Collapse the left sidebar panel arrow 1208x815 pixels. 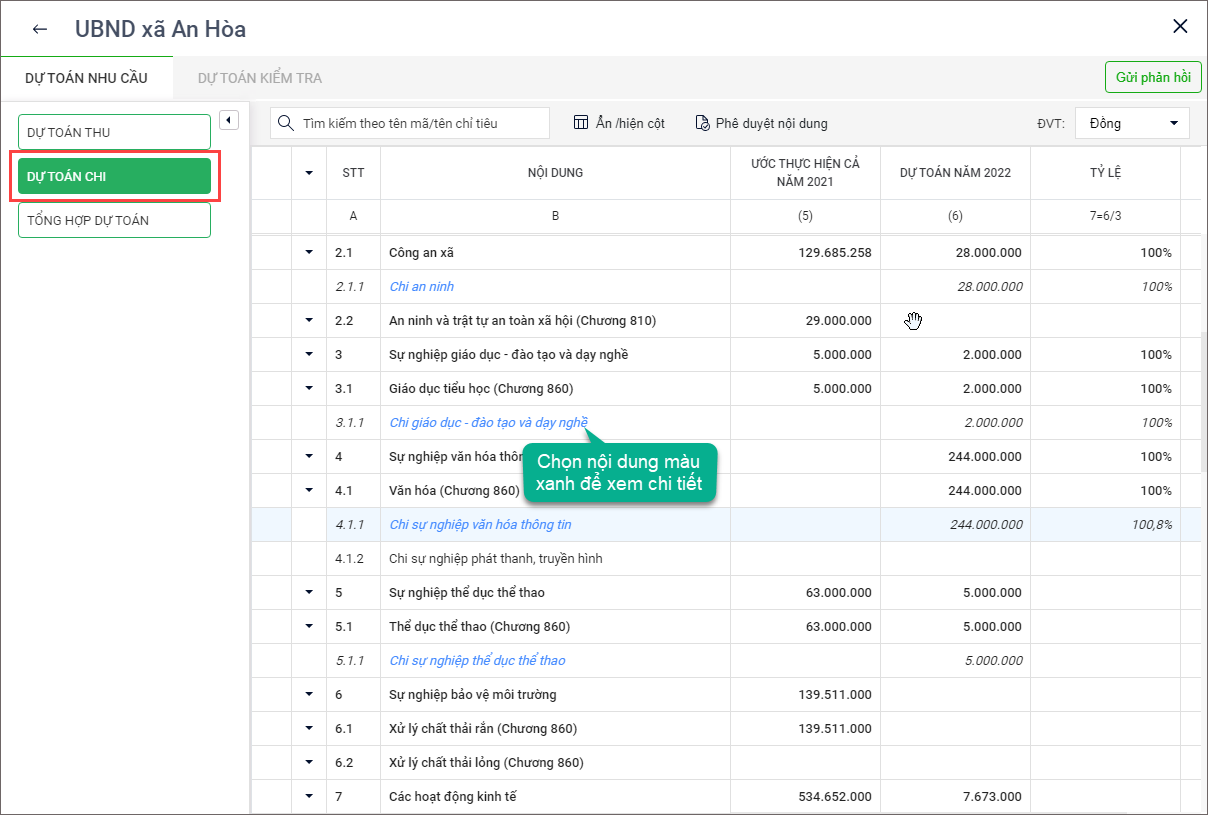[228, 120]
